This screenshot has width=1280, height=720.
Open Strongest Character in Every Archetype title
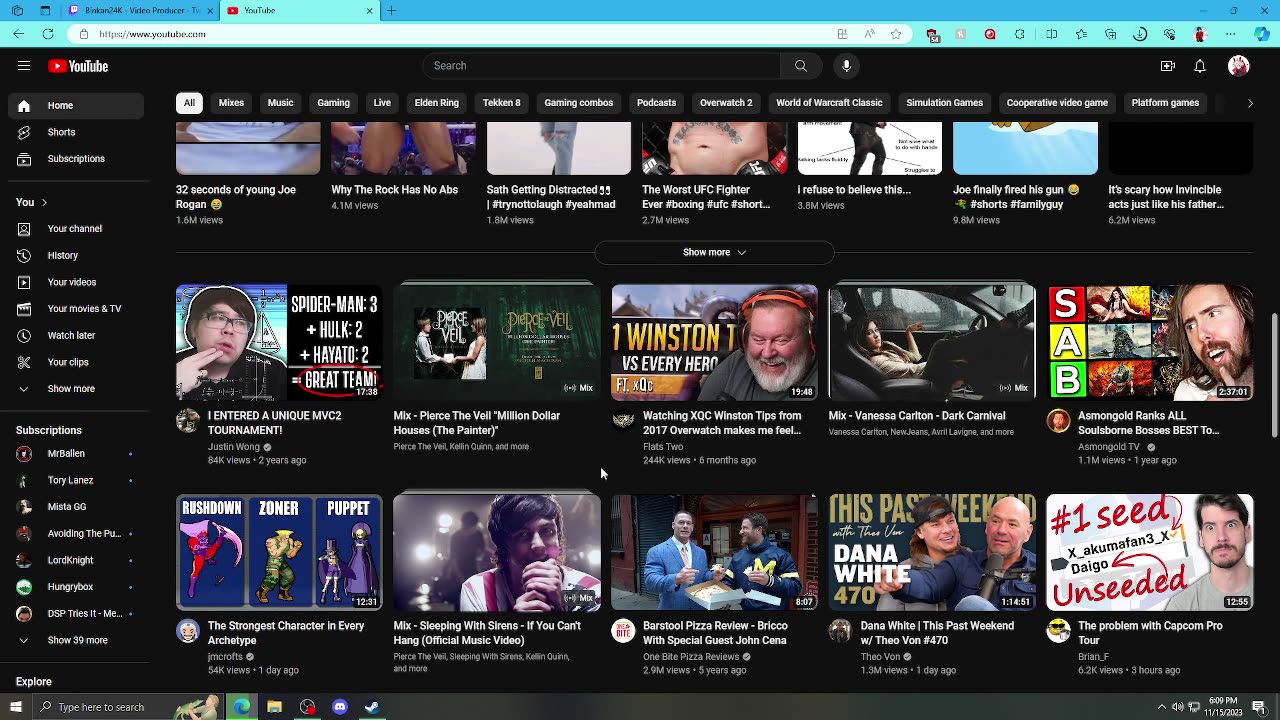286,633
